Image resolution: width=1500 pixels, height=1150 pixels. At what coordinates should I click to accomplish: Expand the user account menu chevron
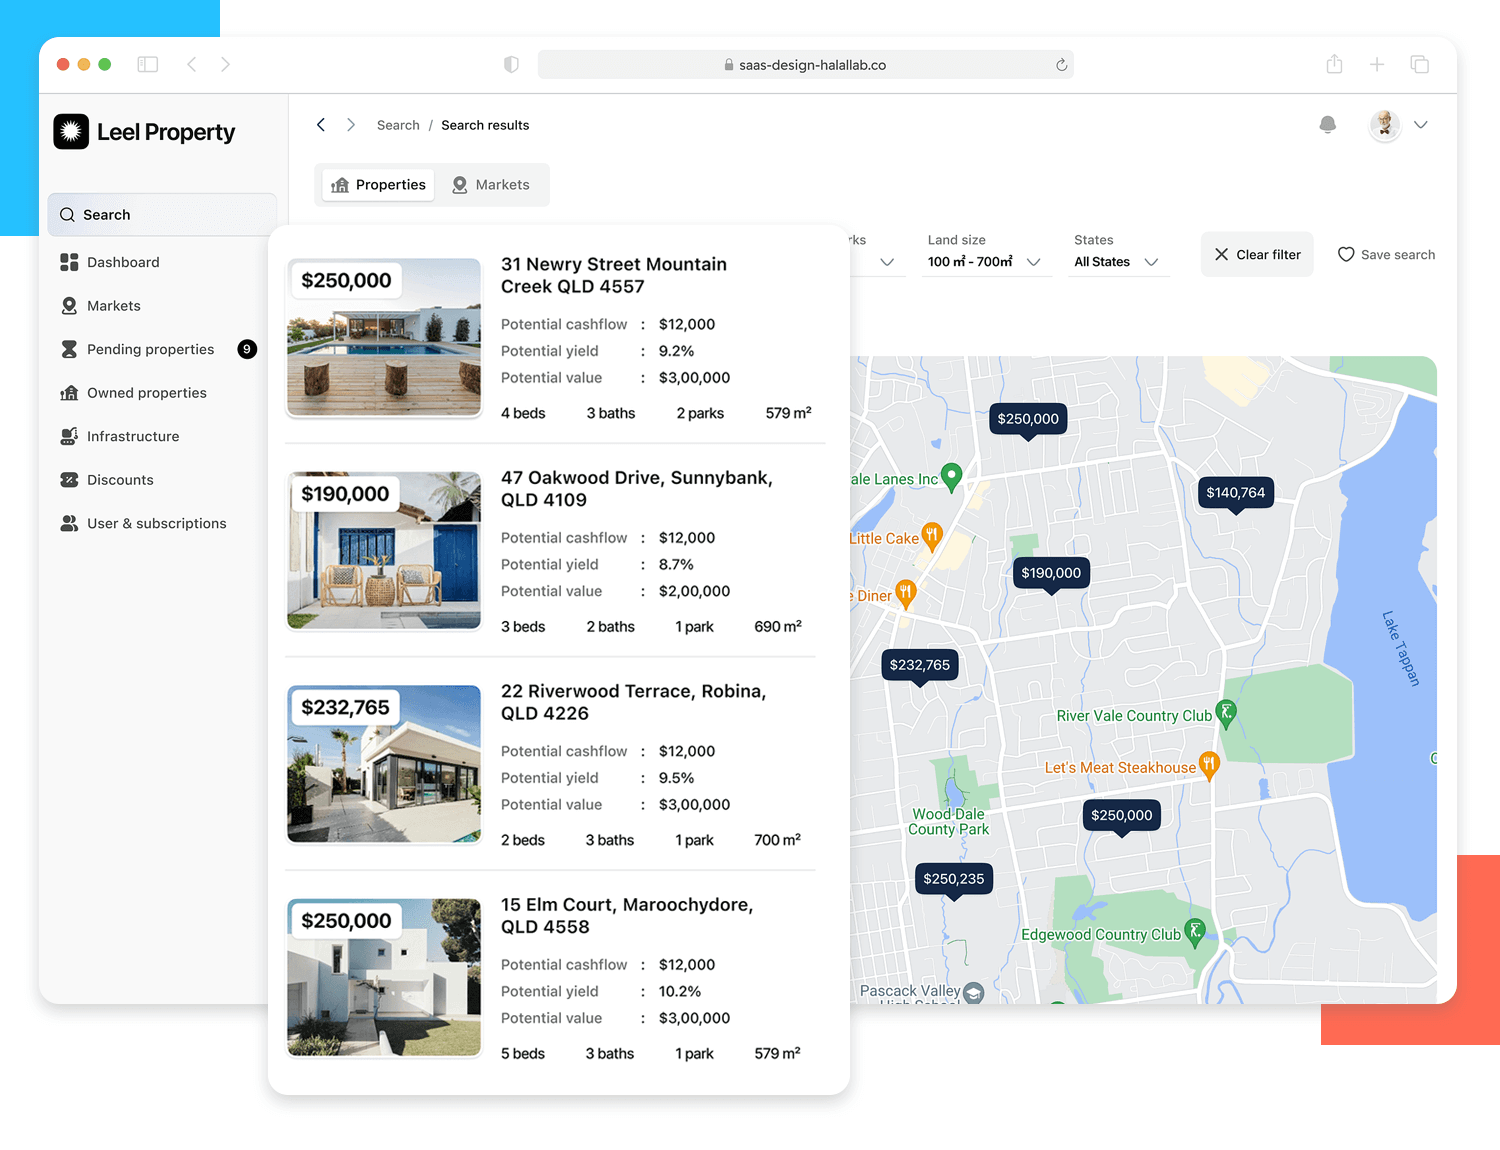1421,125
